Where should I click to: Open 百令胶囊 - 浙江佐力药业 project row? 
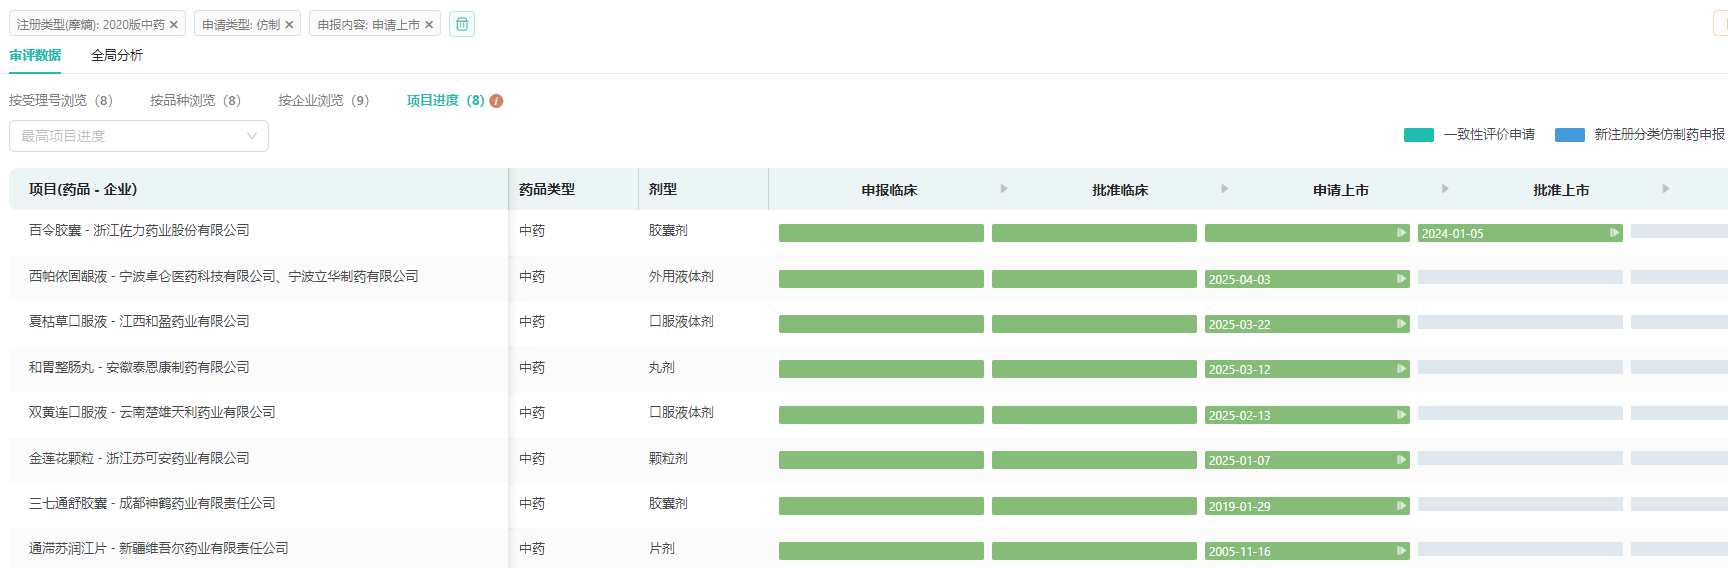pyautogui.click(x=139, y=231)
